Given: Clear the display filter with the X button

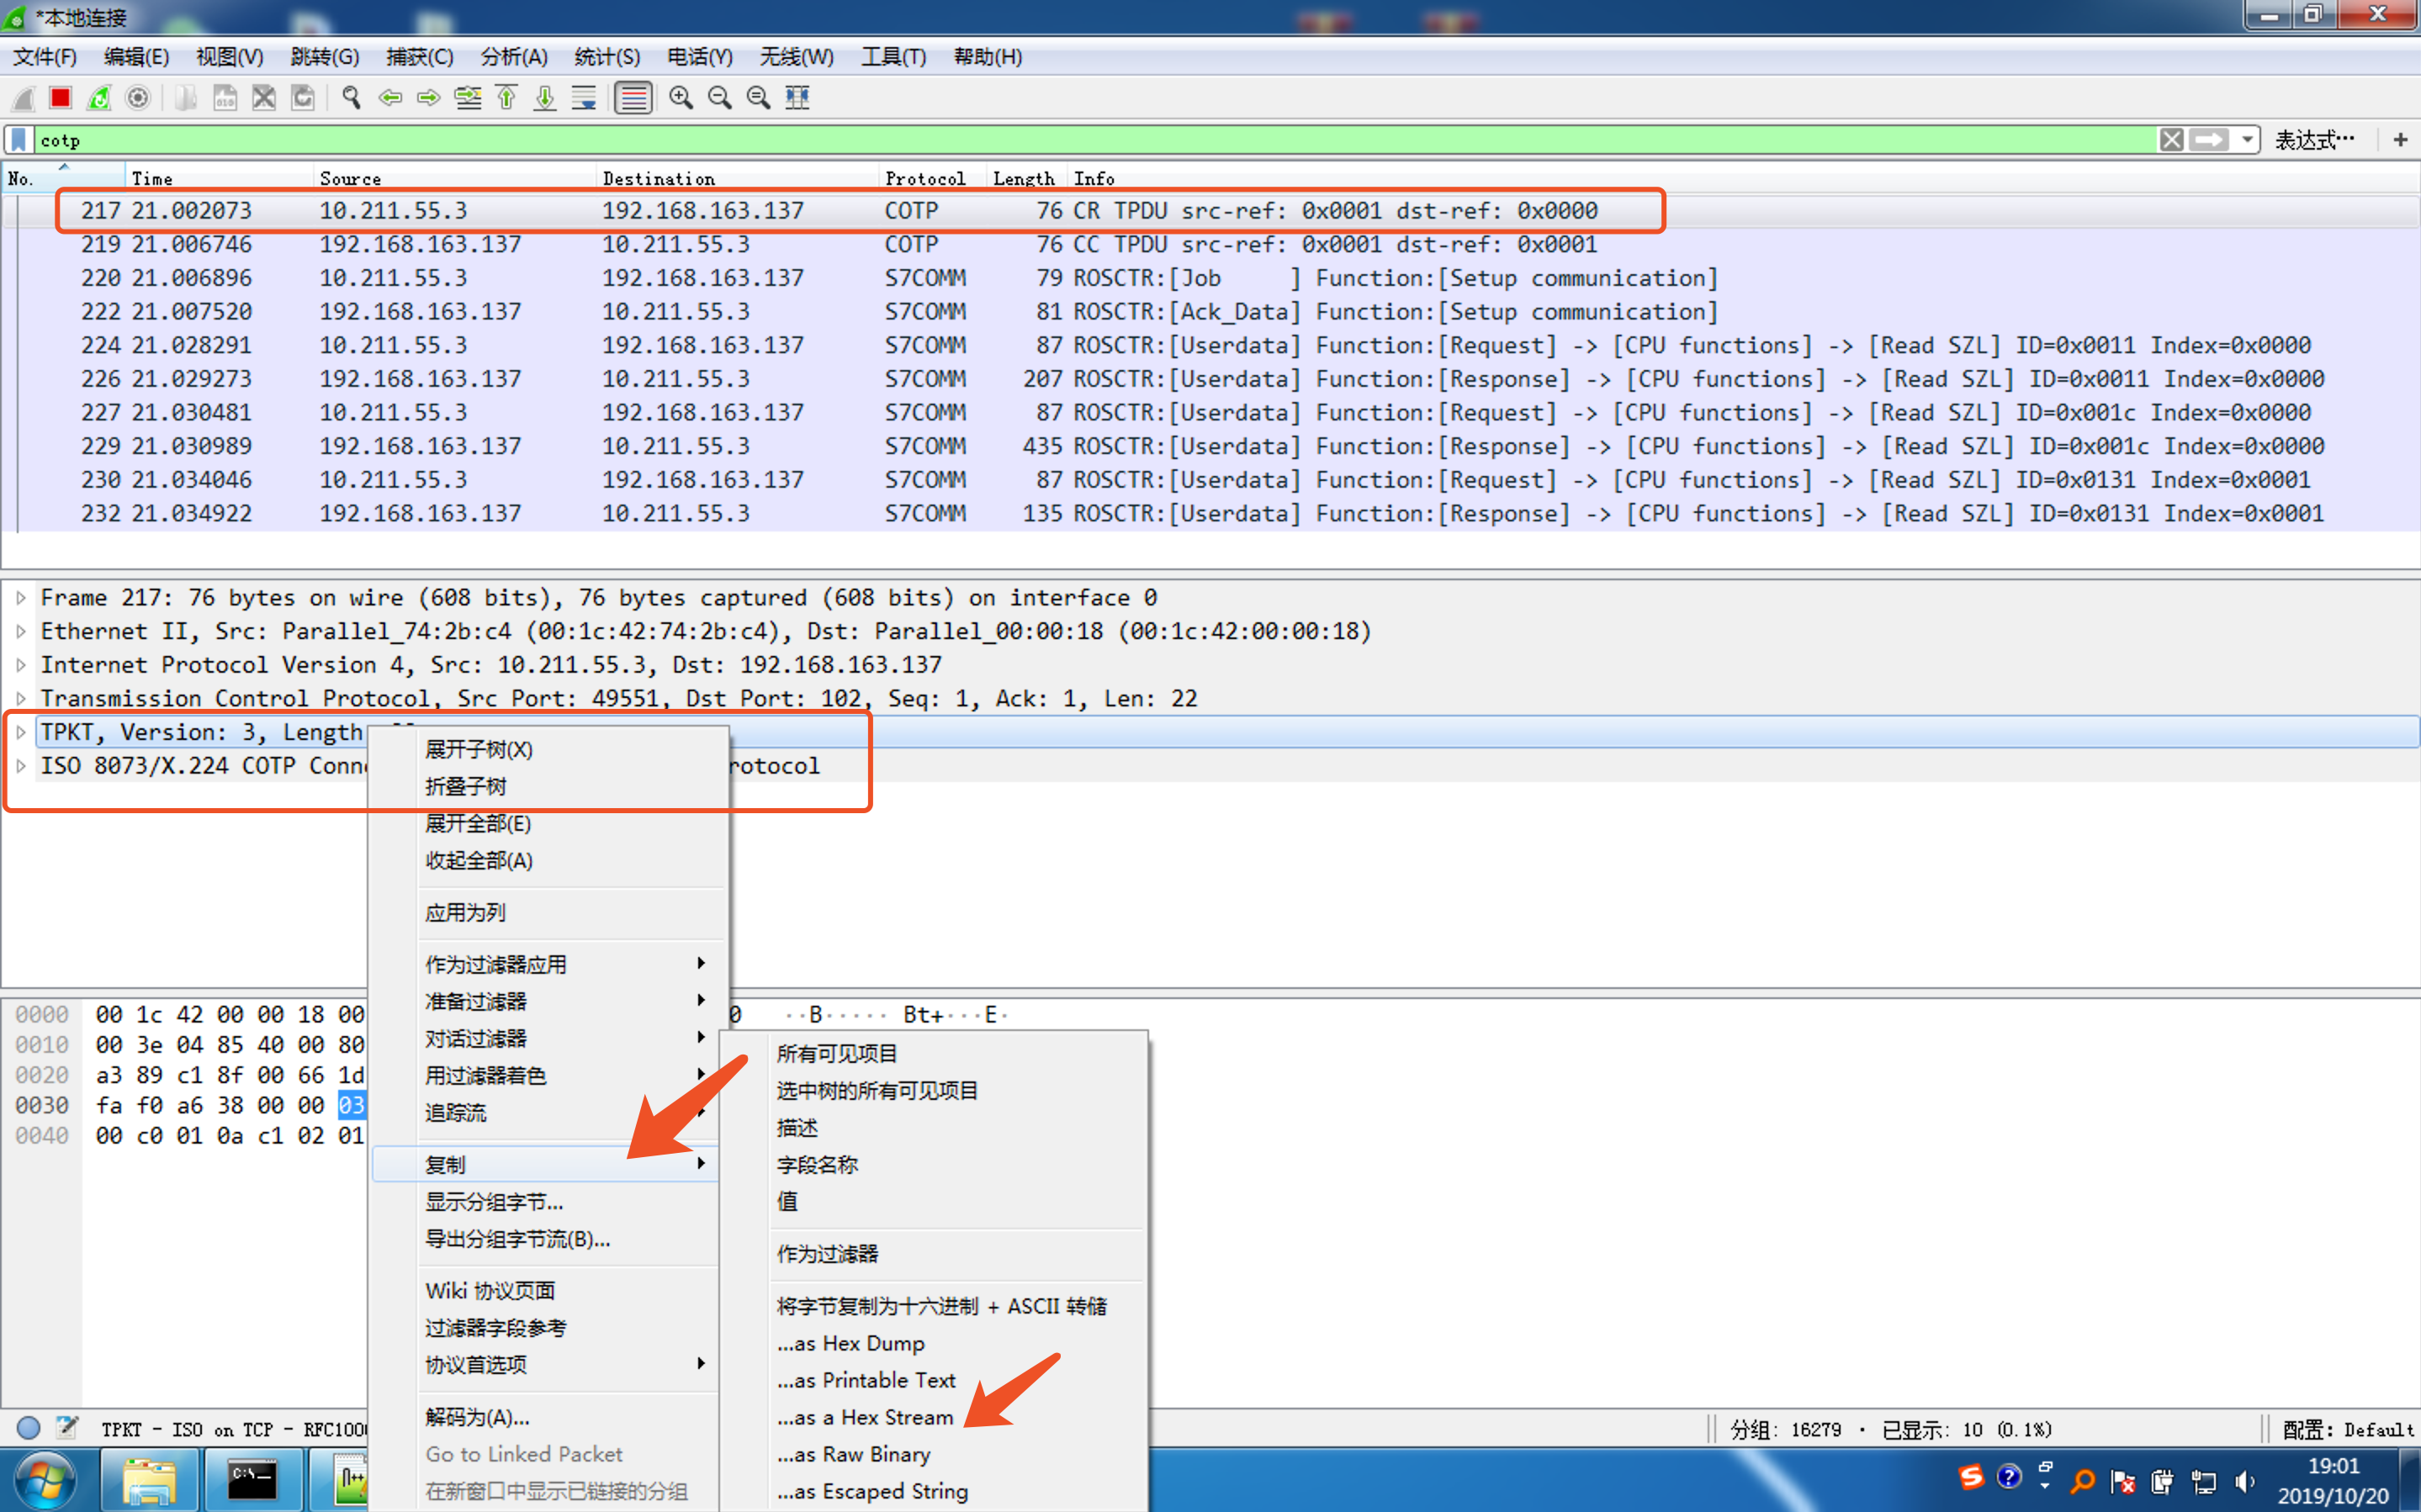Looking at the screenshot, I should click(2171, 140).
